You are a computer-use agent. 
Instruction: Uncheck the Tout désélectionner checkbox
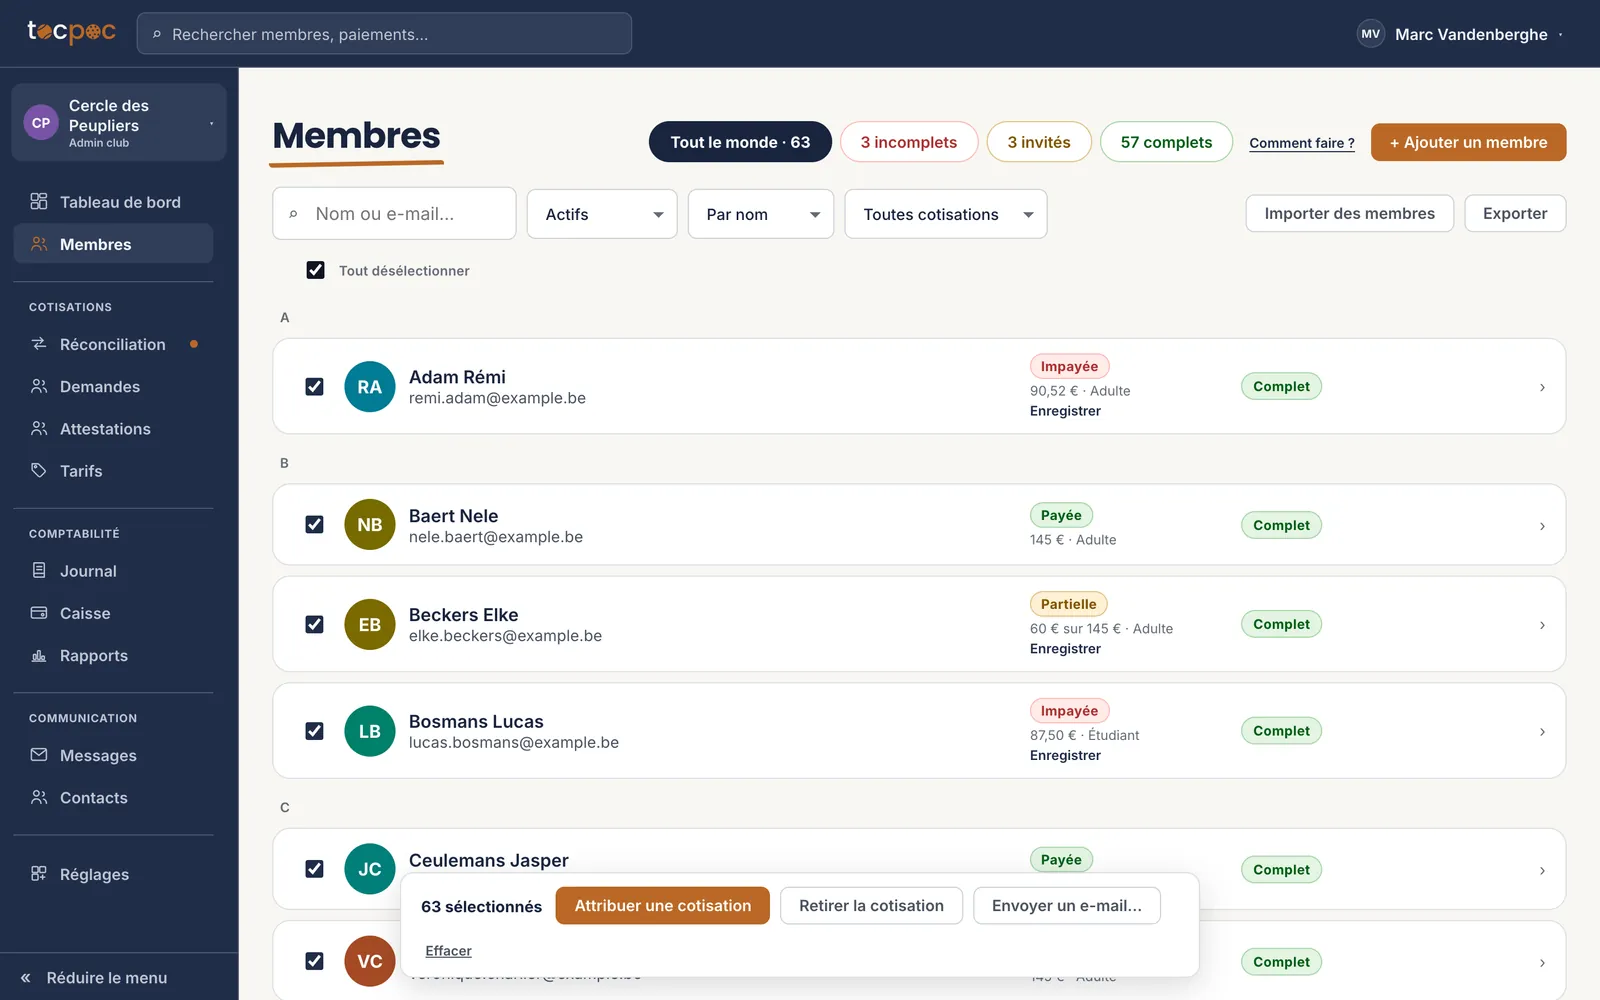(315, 270)
